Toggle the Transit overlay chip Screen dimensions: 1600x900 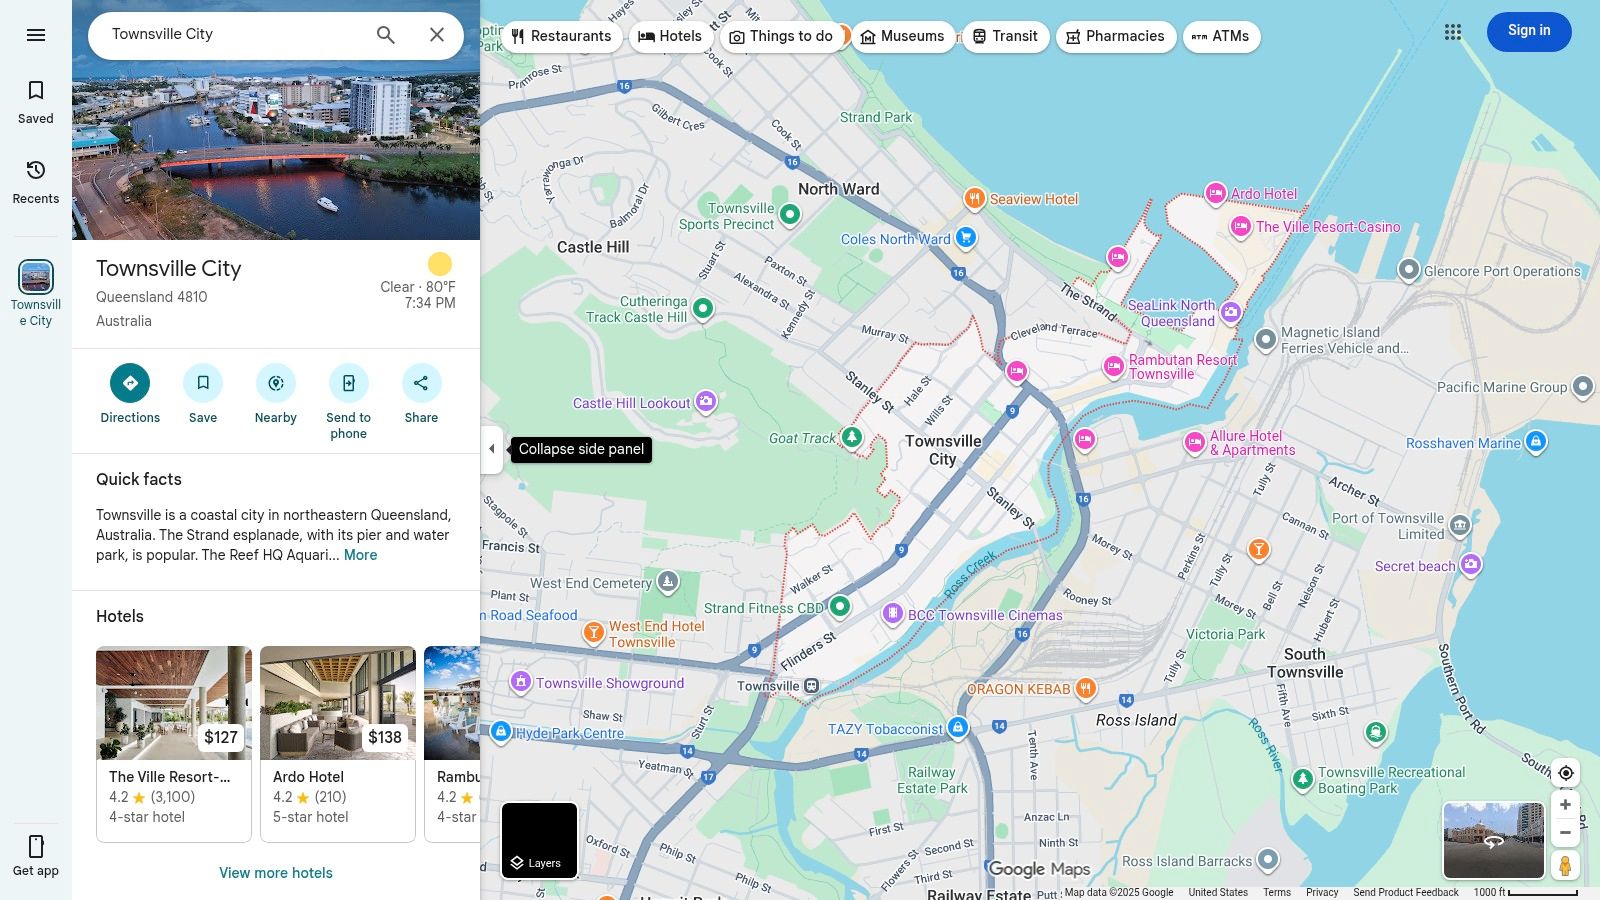pos(1005,36)
